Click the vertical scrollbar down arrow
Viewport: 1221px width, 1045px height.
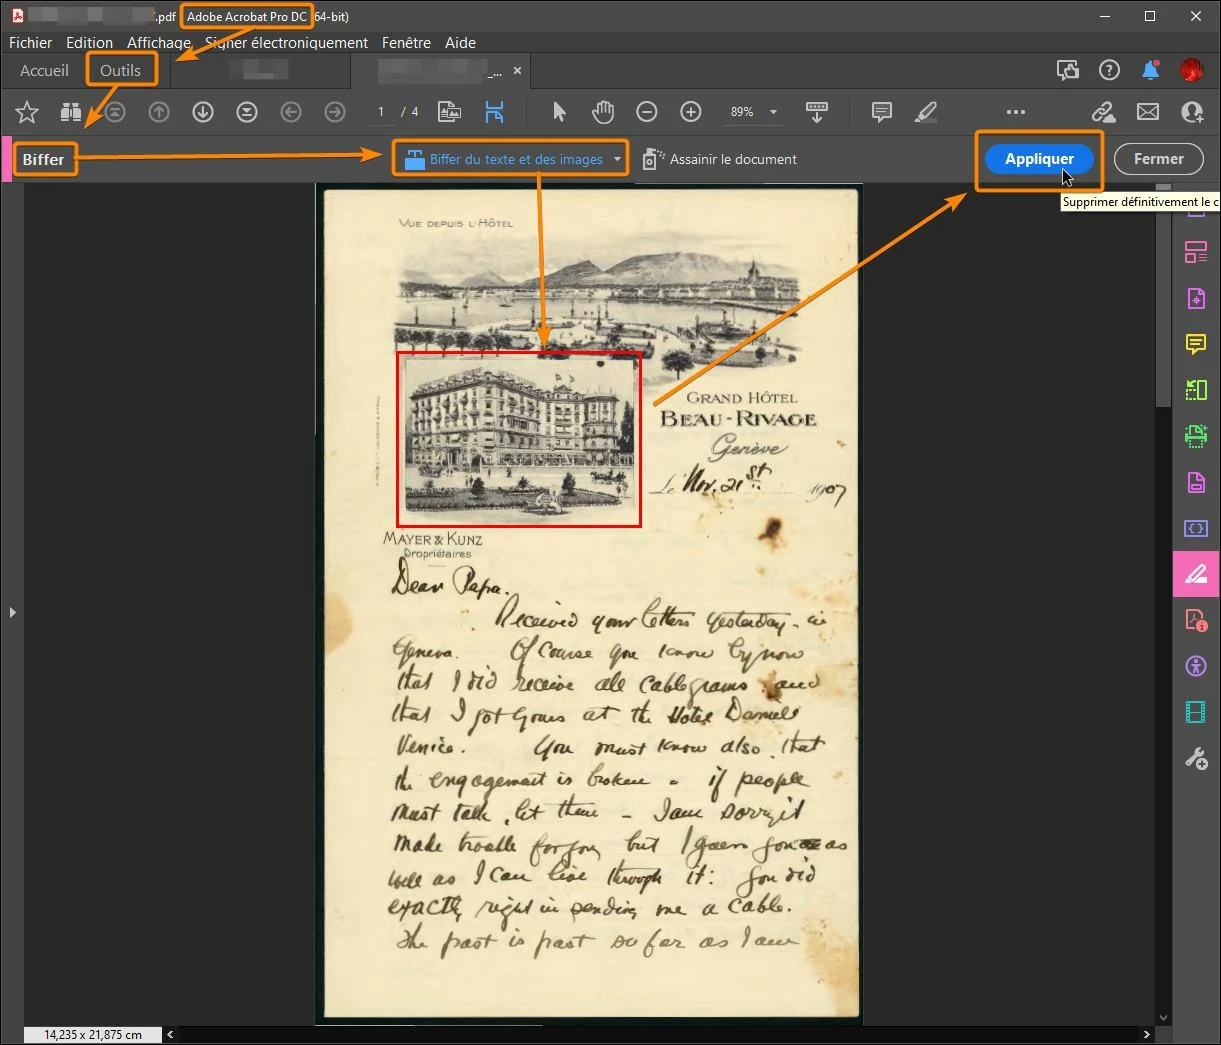[1162, 1018]
